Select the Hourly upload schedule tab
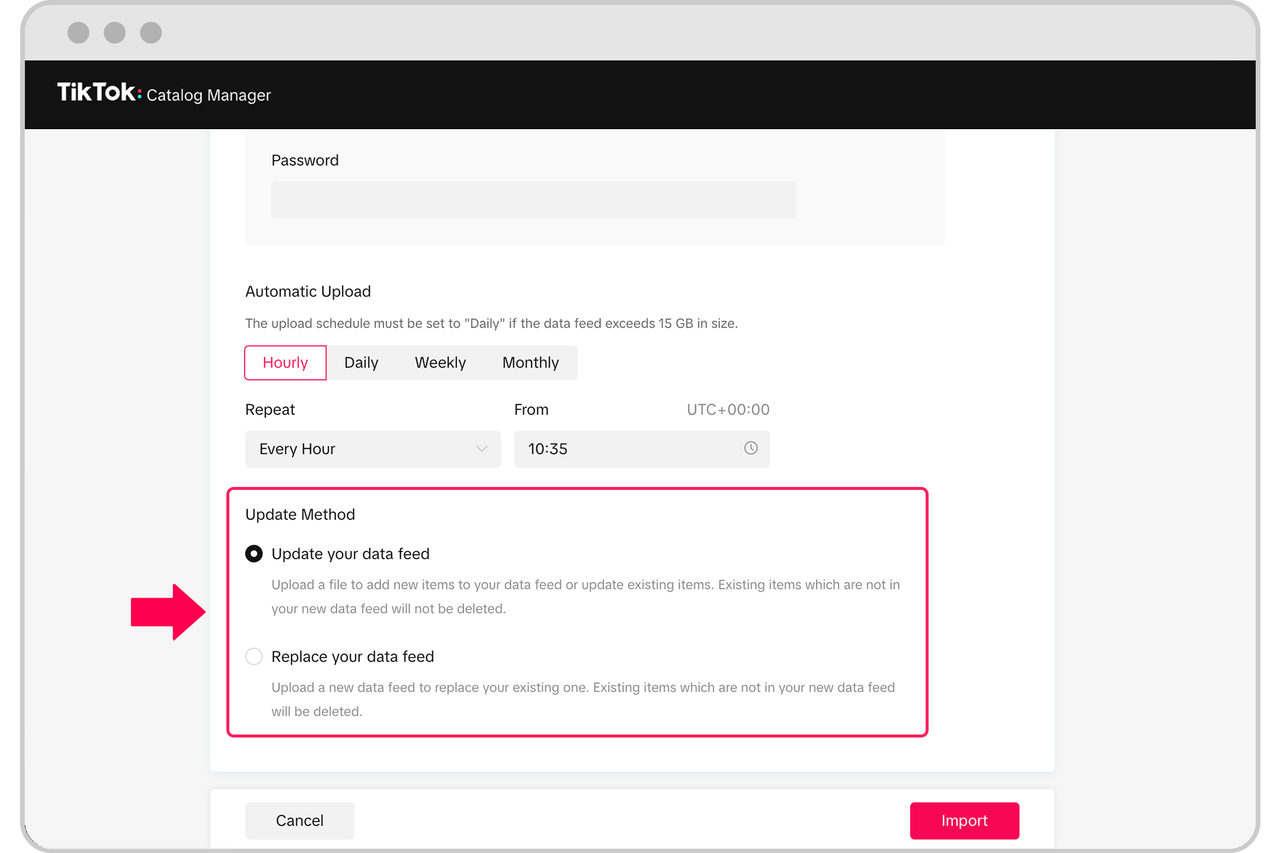The width and height of the screenshot is (1280, 853). 285,363
